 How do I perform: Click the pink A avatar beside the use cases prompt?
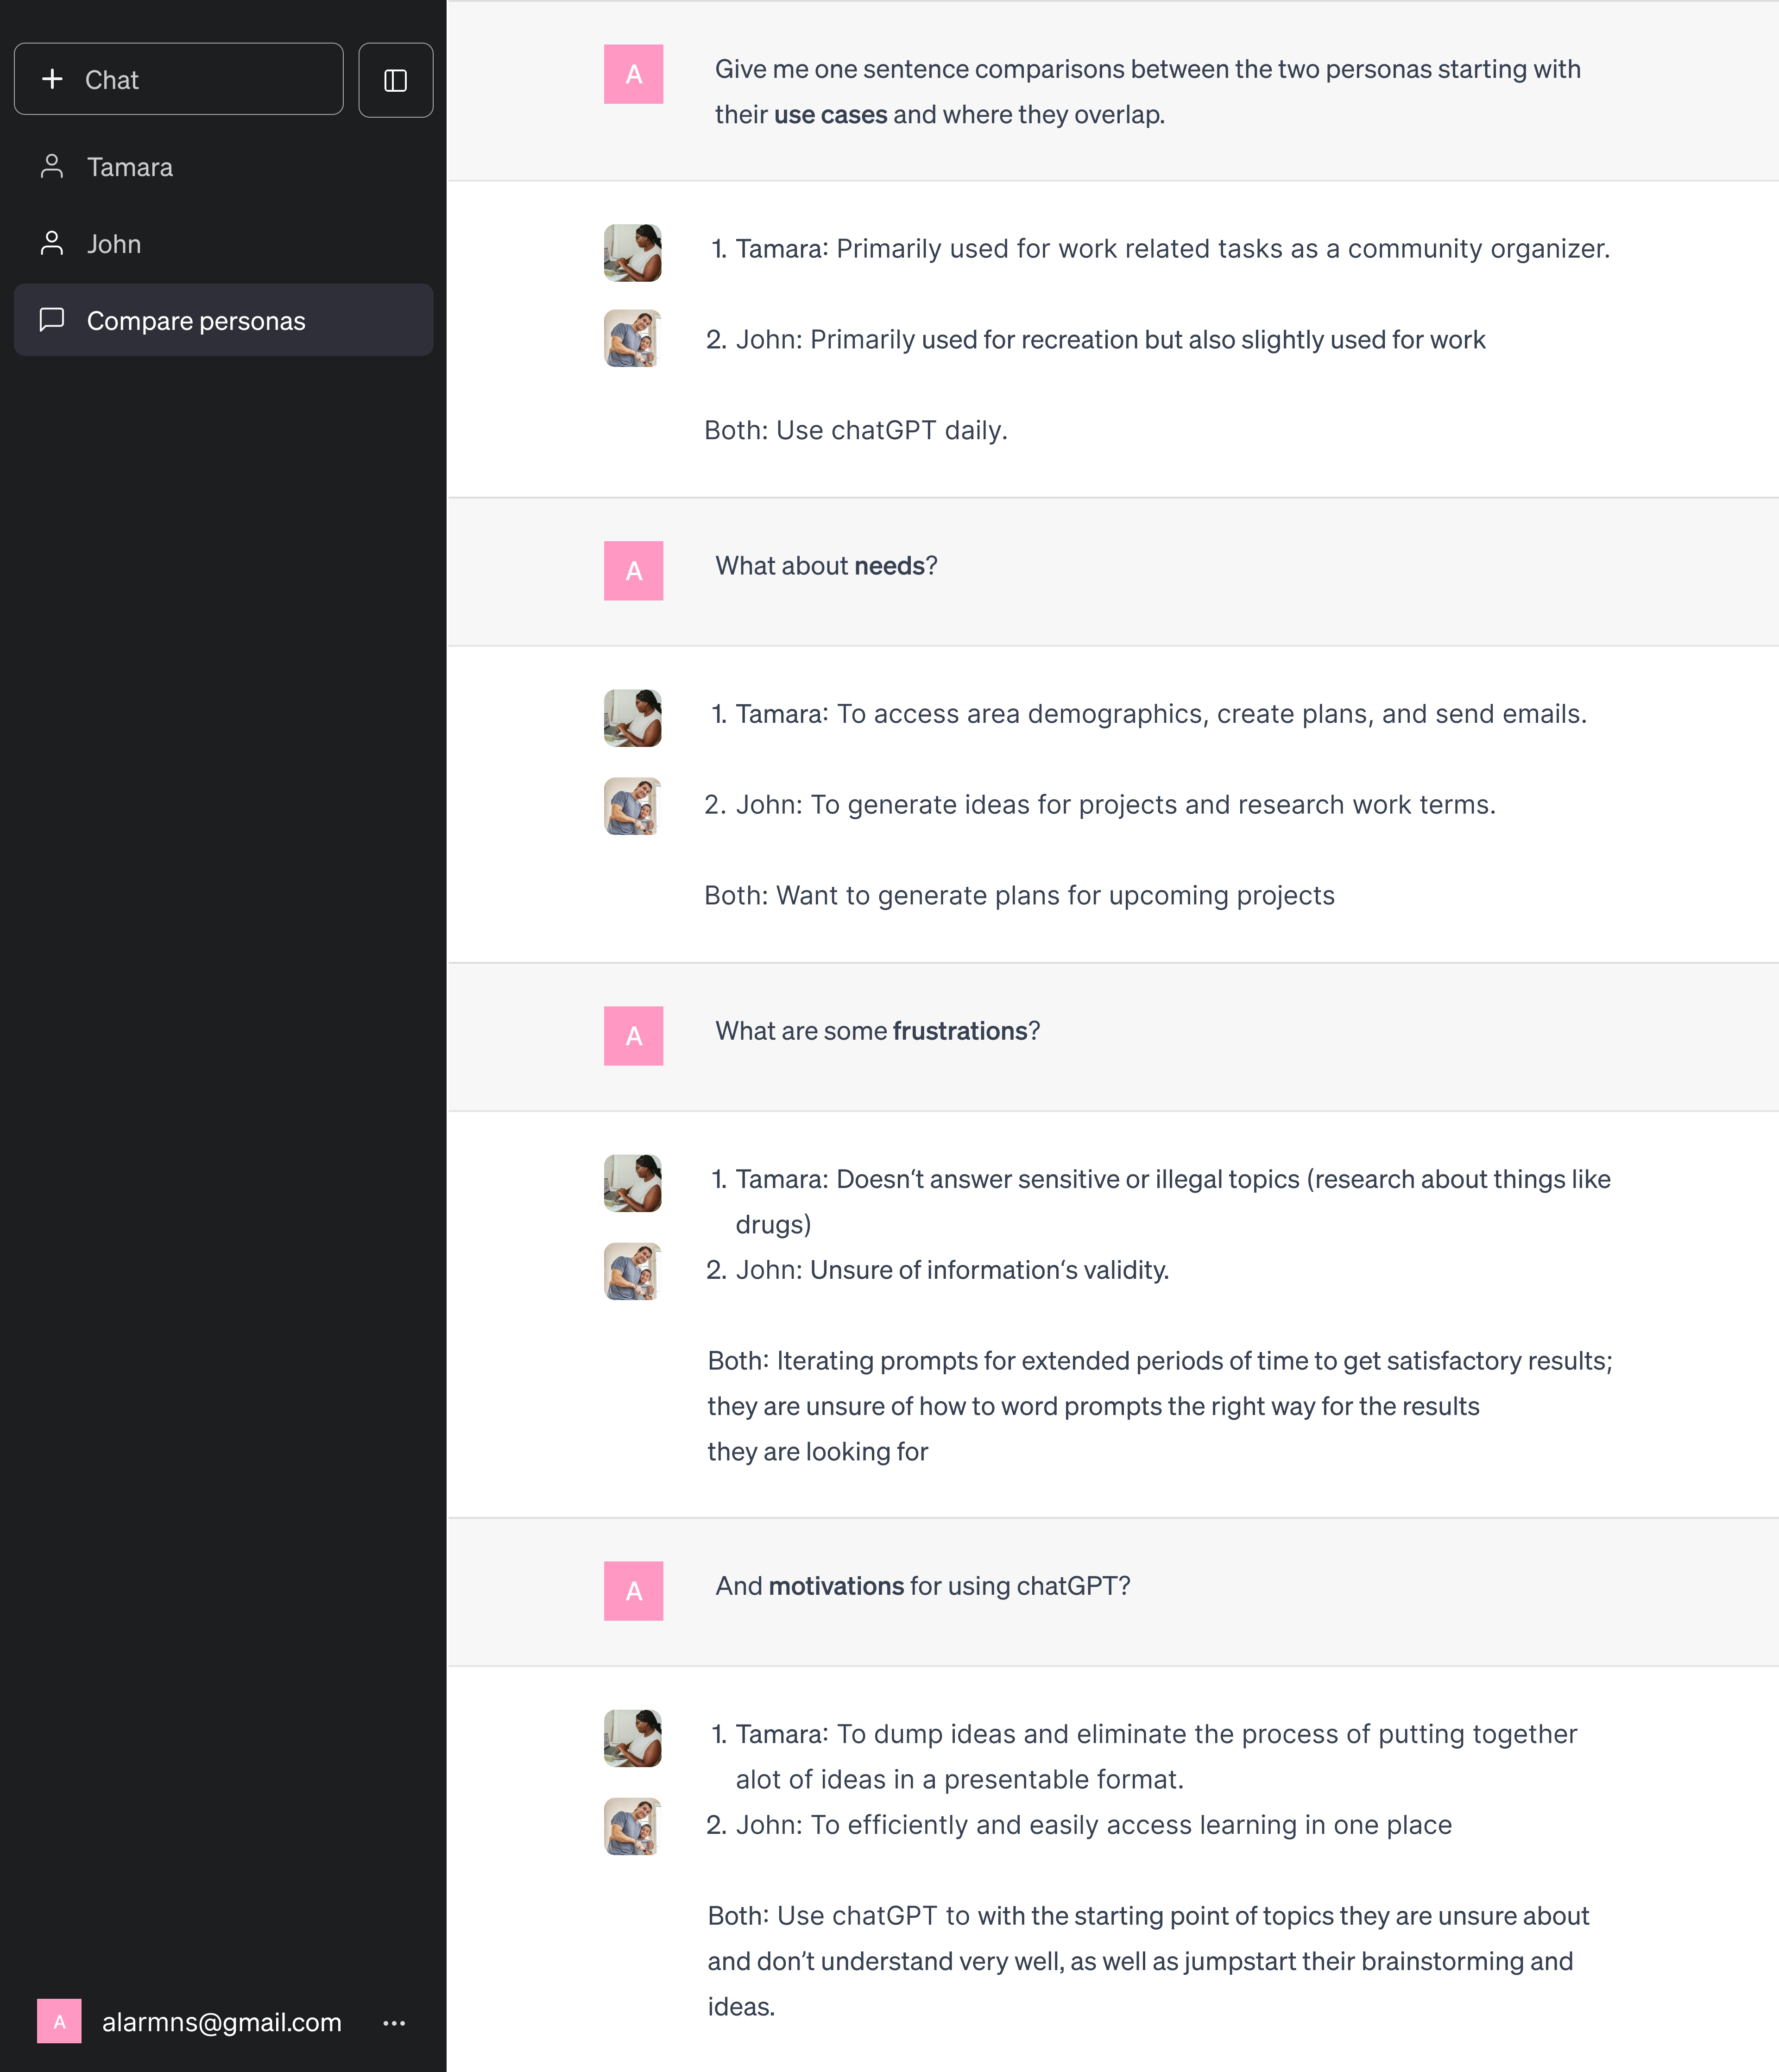633,74
